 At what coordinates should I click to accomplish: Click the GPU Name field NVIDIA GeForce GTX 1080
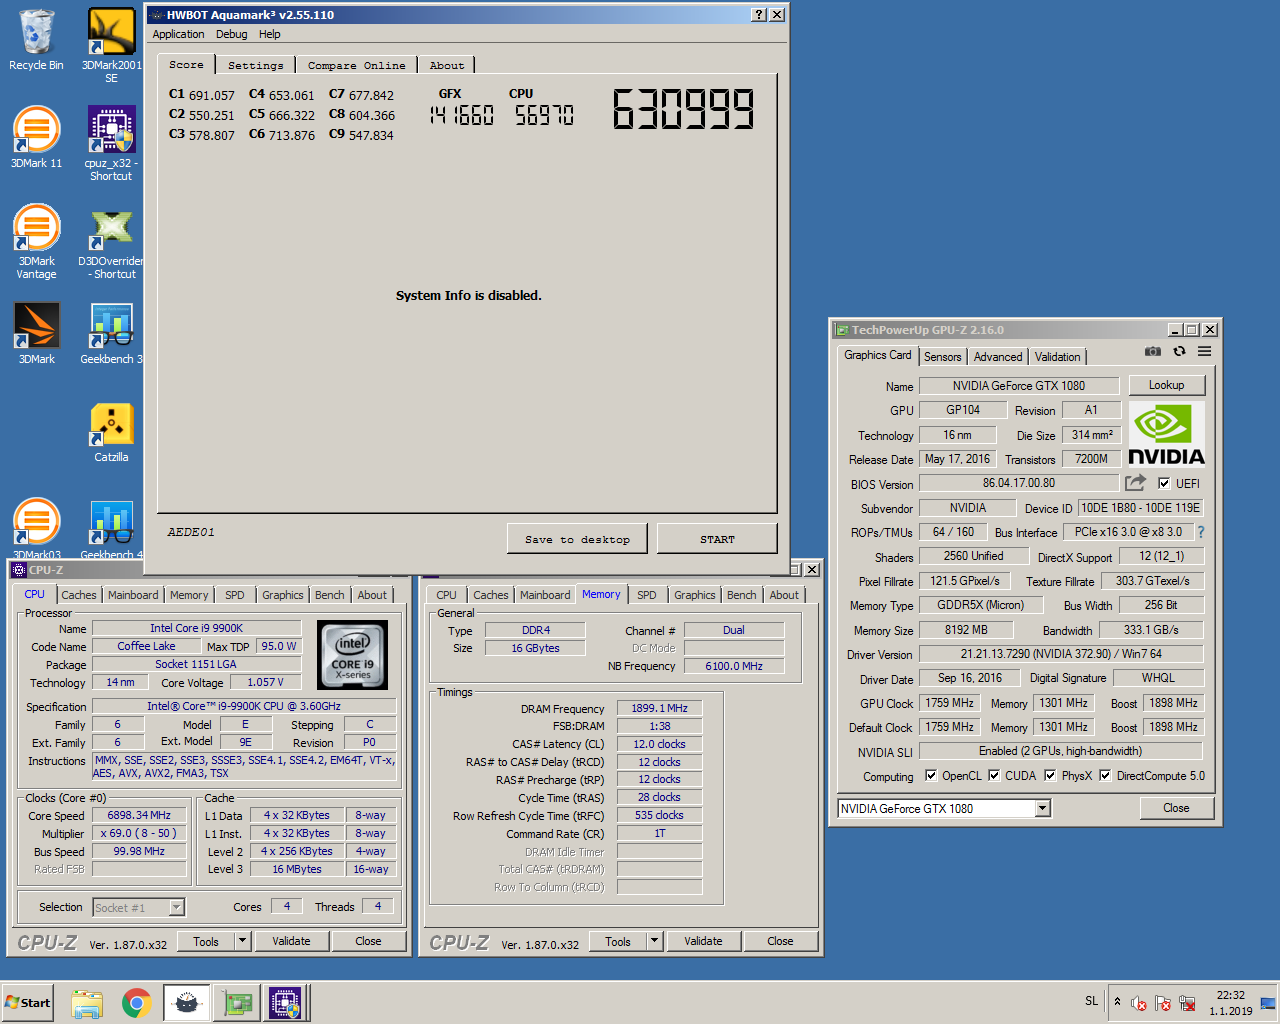click(x=1018, y=385)
